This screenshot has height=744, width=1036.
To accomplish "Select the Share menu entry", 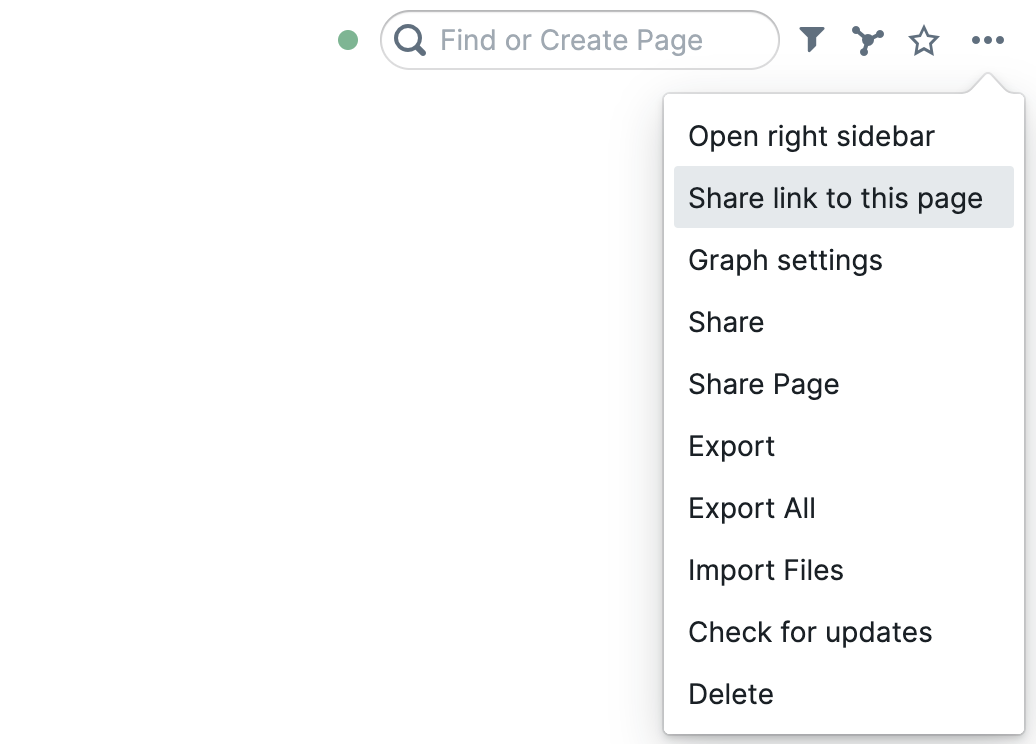I will [x=726, y=322].
